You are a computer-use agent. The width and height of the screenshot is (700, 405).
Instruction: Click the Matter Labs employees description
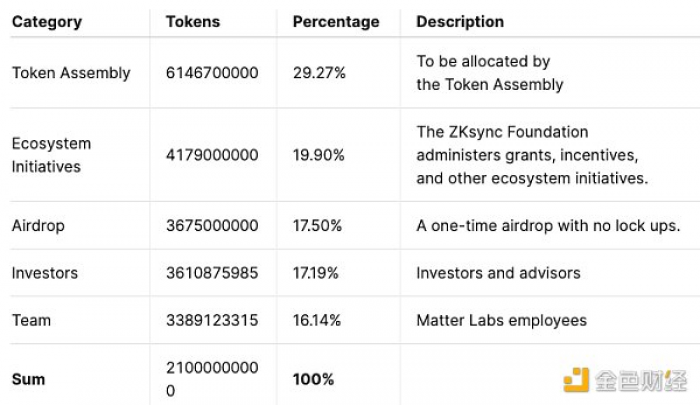tap(501, 320)
